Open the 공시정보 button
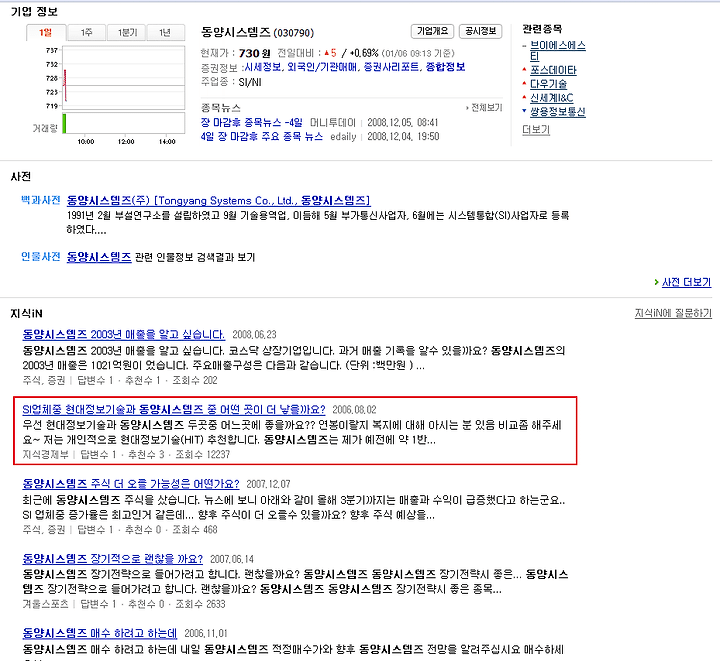The width and height of the screenshot is (720, 661). [480, 31]
